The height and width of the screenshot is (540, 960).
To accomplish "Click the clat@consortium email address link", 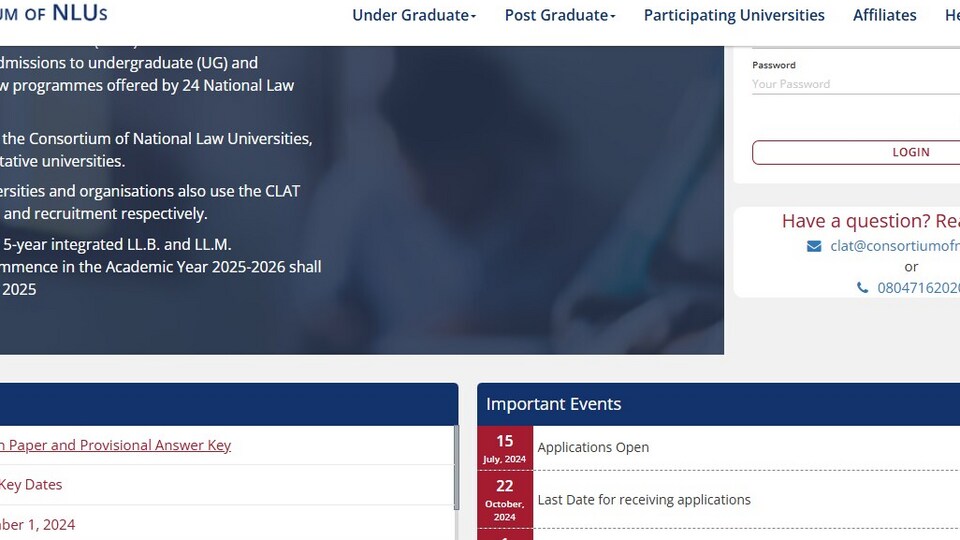I will click(x=894, y=246).
